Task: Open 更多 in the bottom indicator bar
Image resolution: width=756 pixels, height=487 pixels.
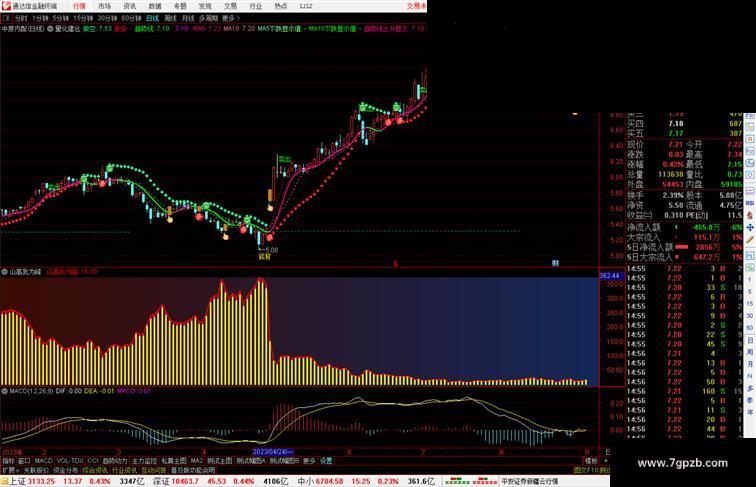Action: (309, 461)
